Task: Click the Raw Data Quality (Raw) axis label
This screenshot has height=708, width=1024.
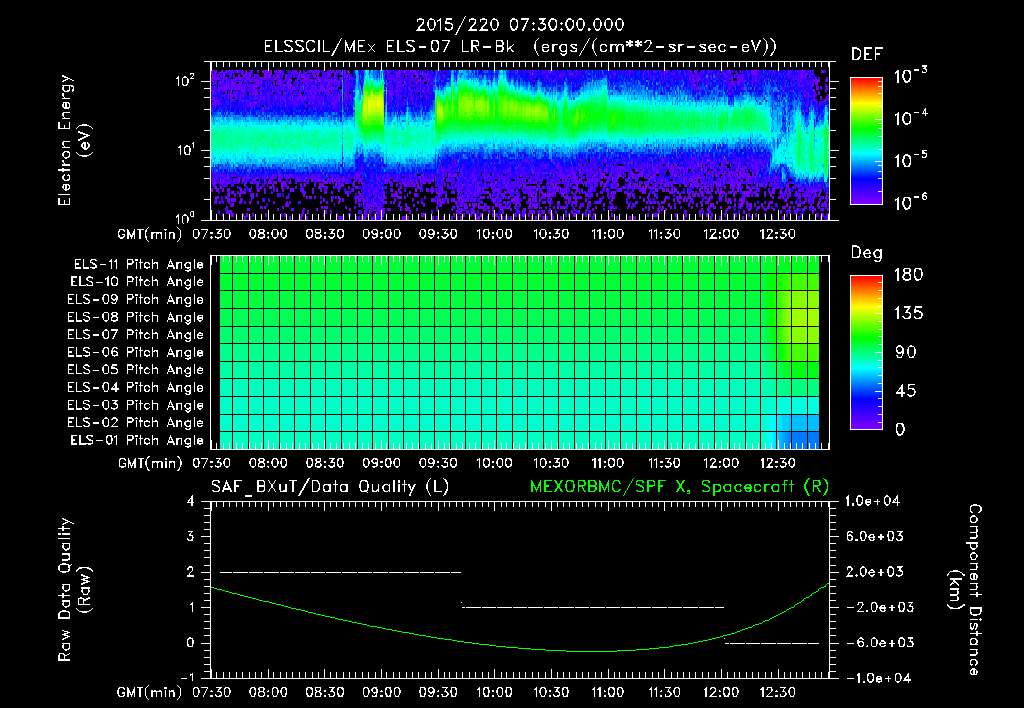Action: pyautogui.click(x=74, y=590)
